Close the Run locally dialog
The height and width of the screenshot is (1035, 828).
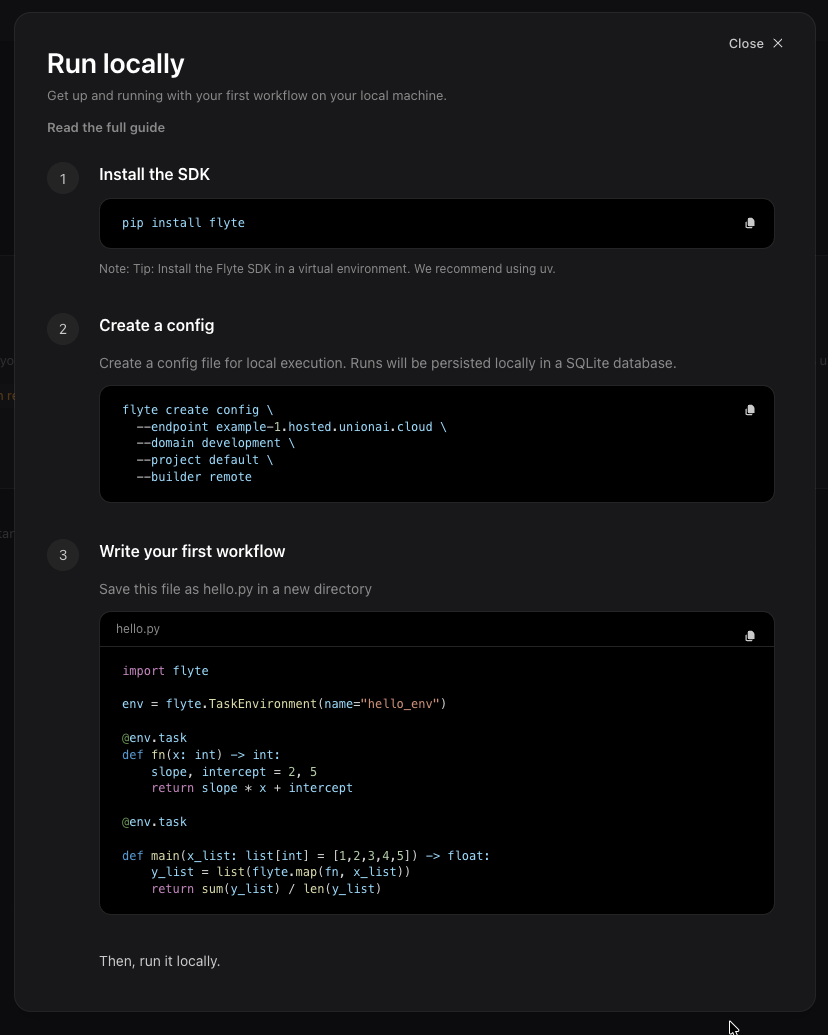click(755, 44)
